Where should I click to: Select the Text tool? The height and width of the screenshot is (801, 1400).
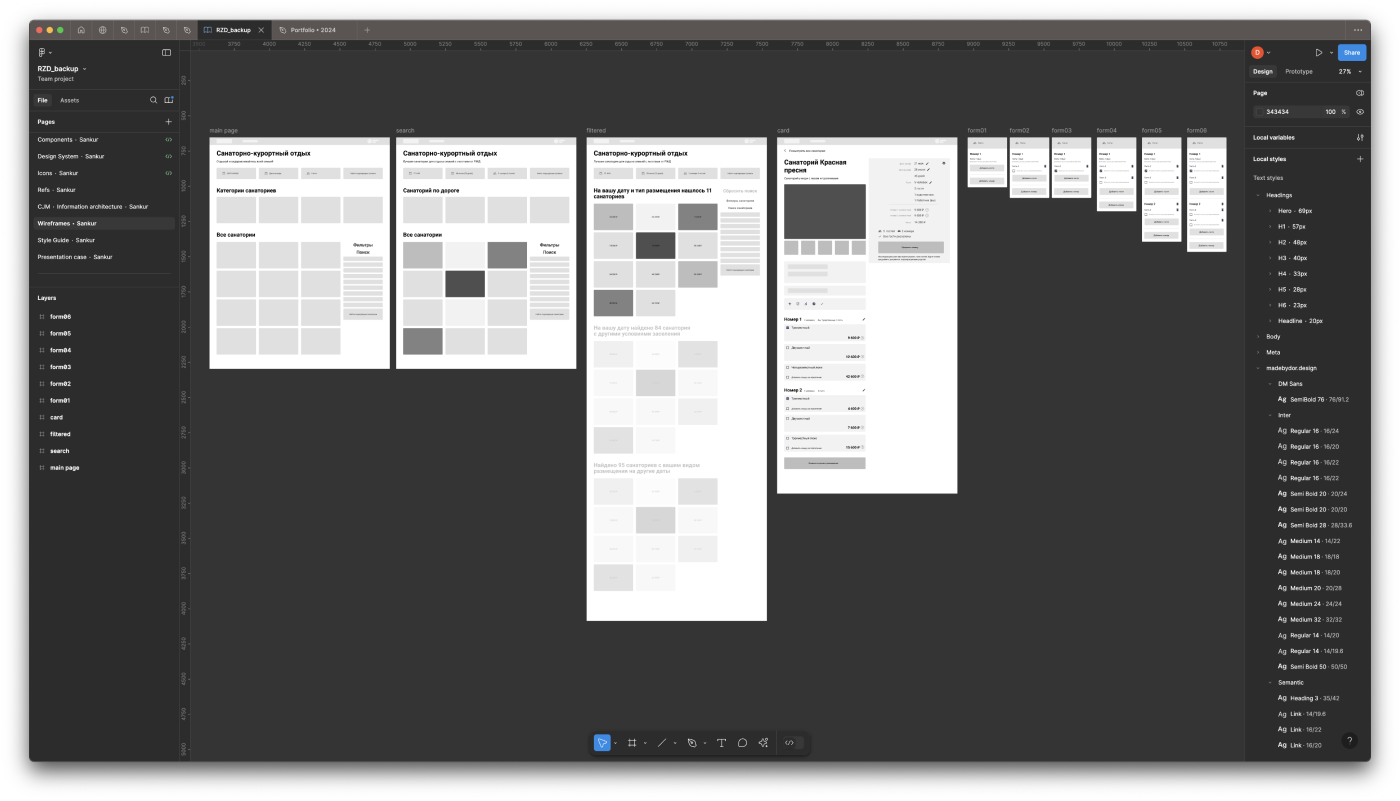coord(721,743)
